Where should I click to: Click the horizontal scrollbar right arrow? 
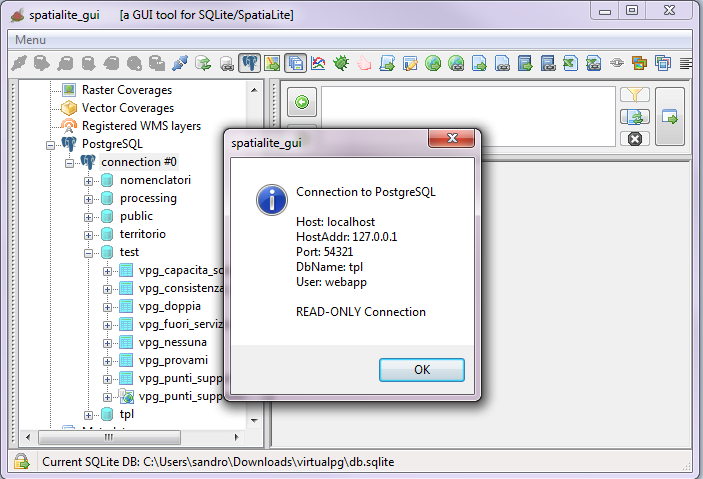point(236,437)
